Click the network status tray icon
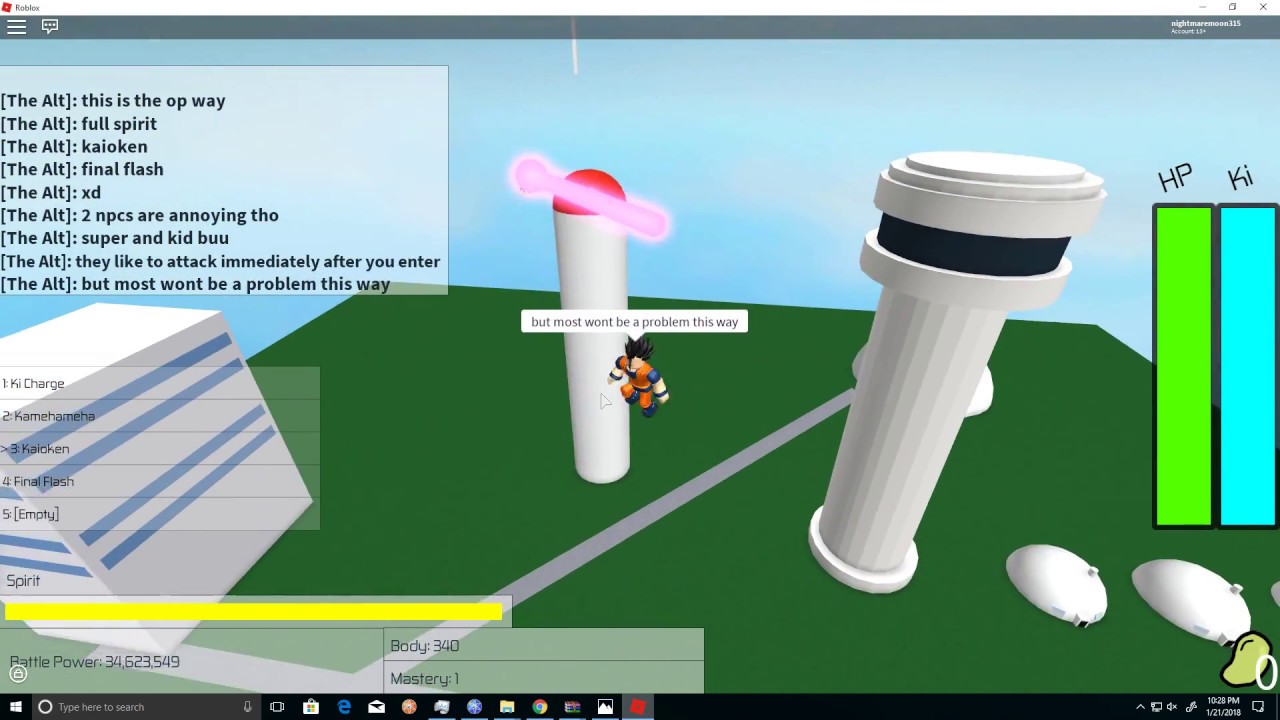The width and height of the screenshot is (1280, 720). pyautogui.click(x=1156, y=707)
